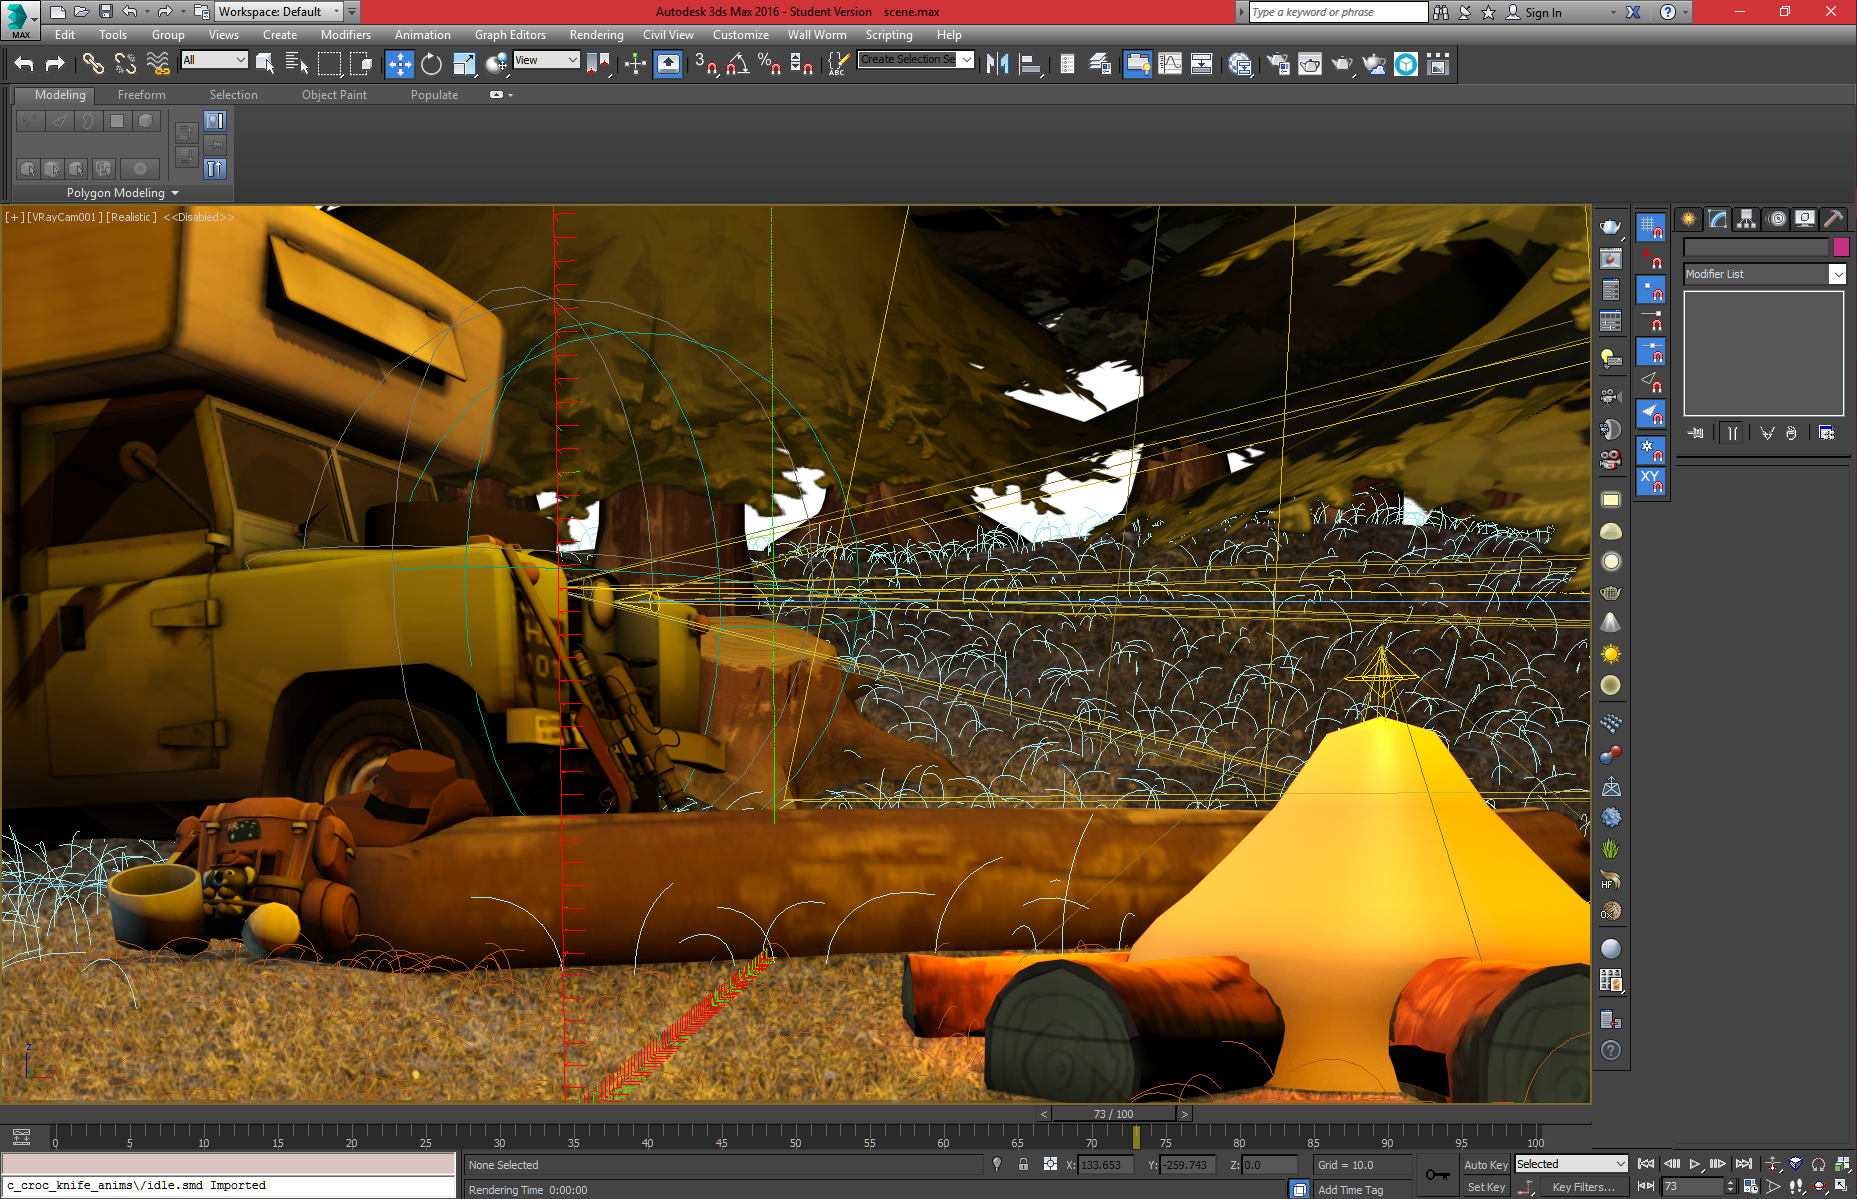The width and height of the screenshot is (1857, 1199).
Task: Toggle Percent Snap on main toolbar
Action: [x=769, y=64]
